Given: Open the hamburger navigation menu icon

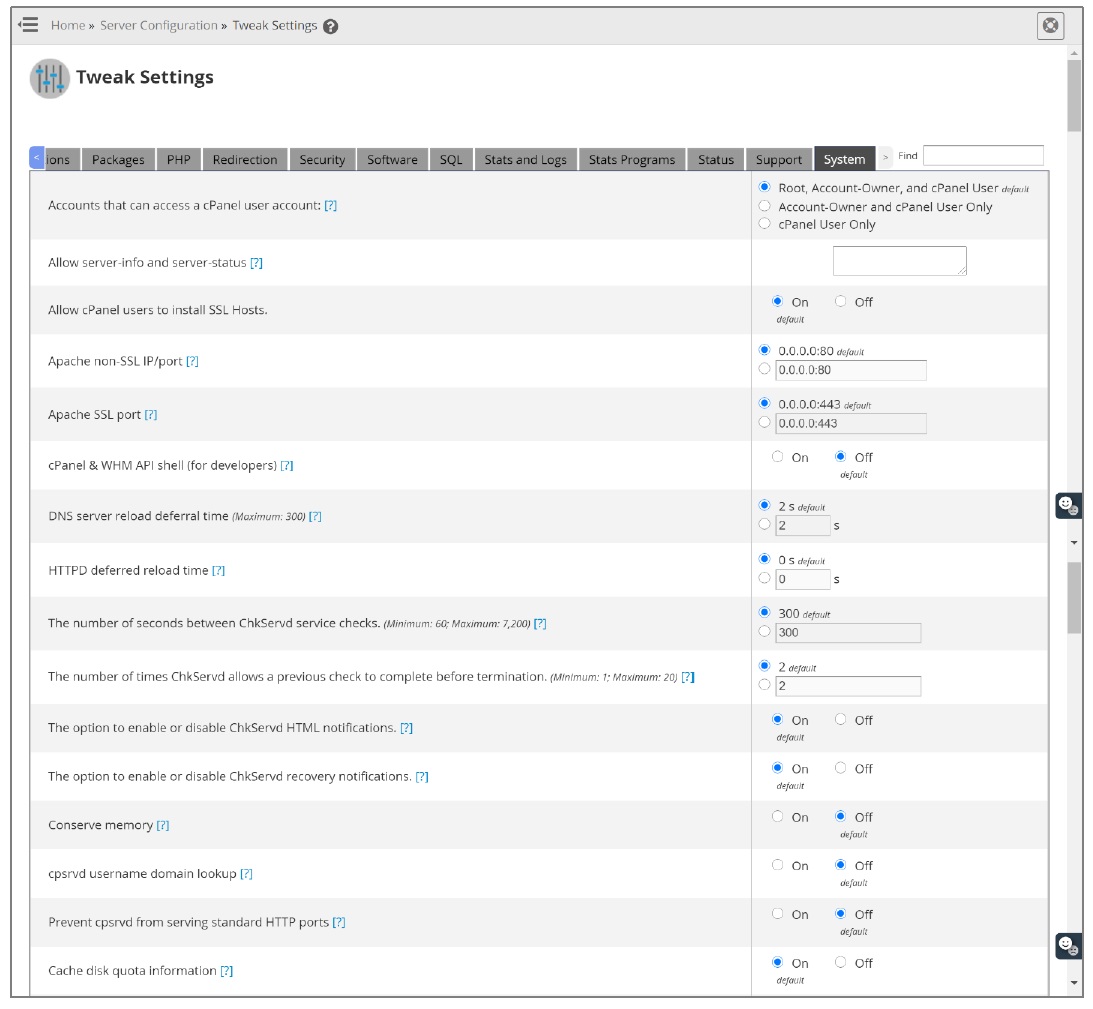Looking at the screenshot, I should tap(28, 25).
